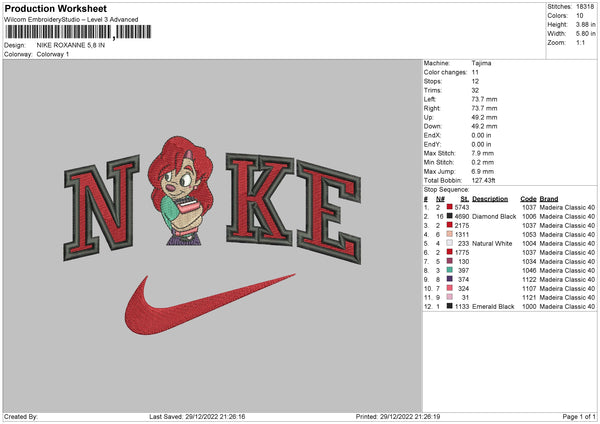
Task: Select the Colorway 1 value
Action: tap(53, 54)
